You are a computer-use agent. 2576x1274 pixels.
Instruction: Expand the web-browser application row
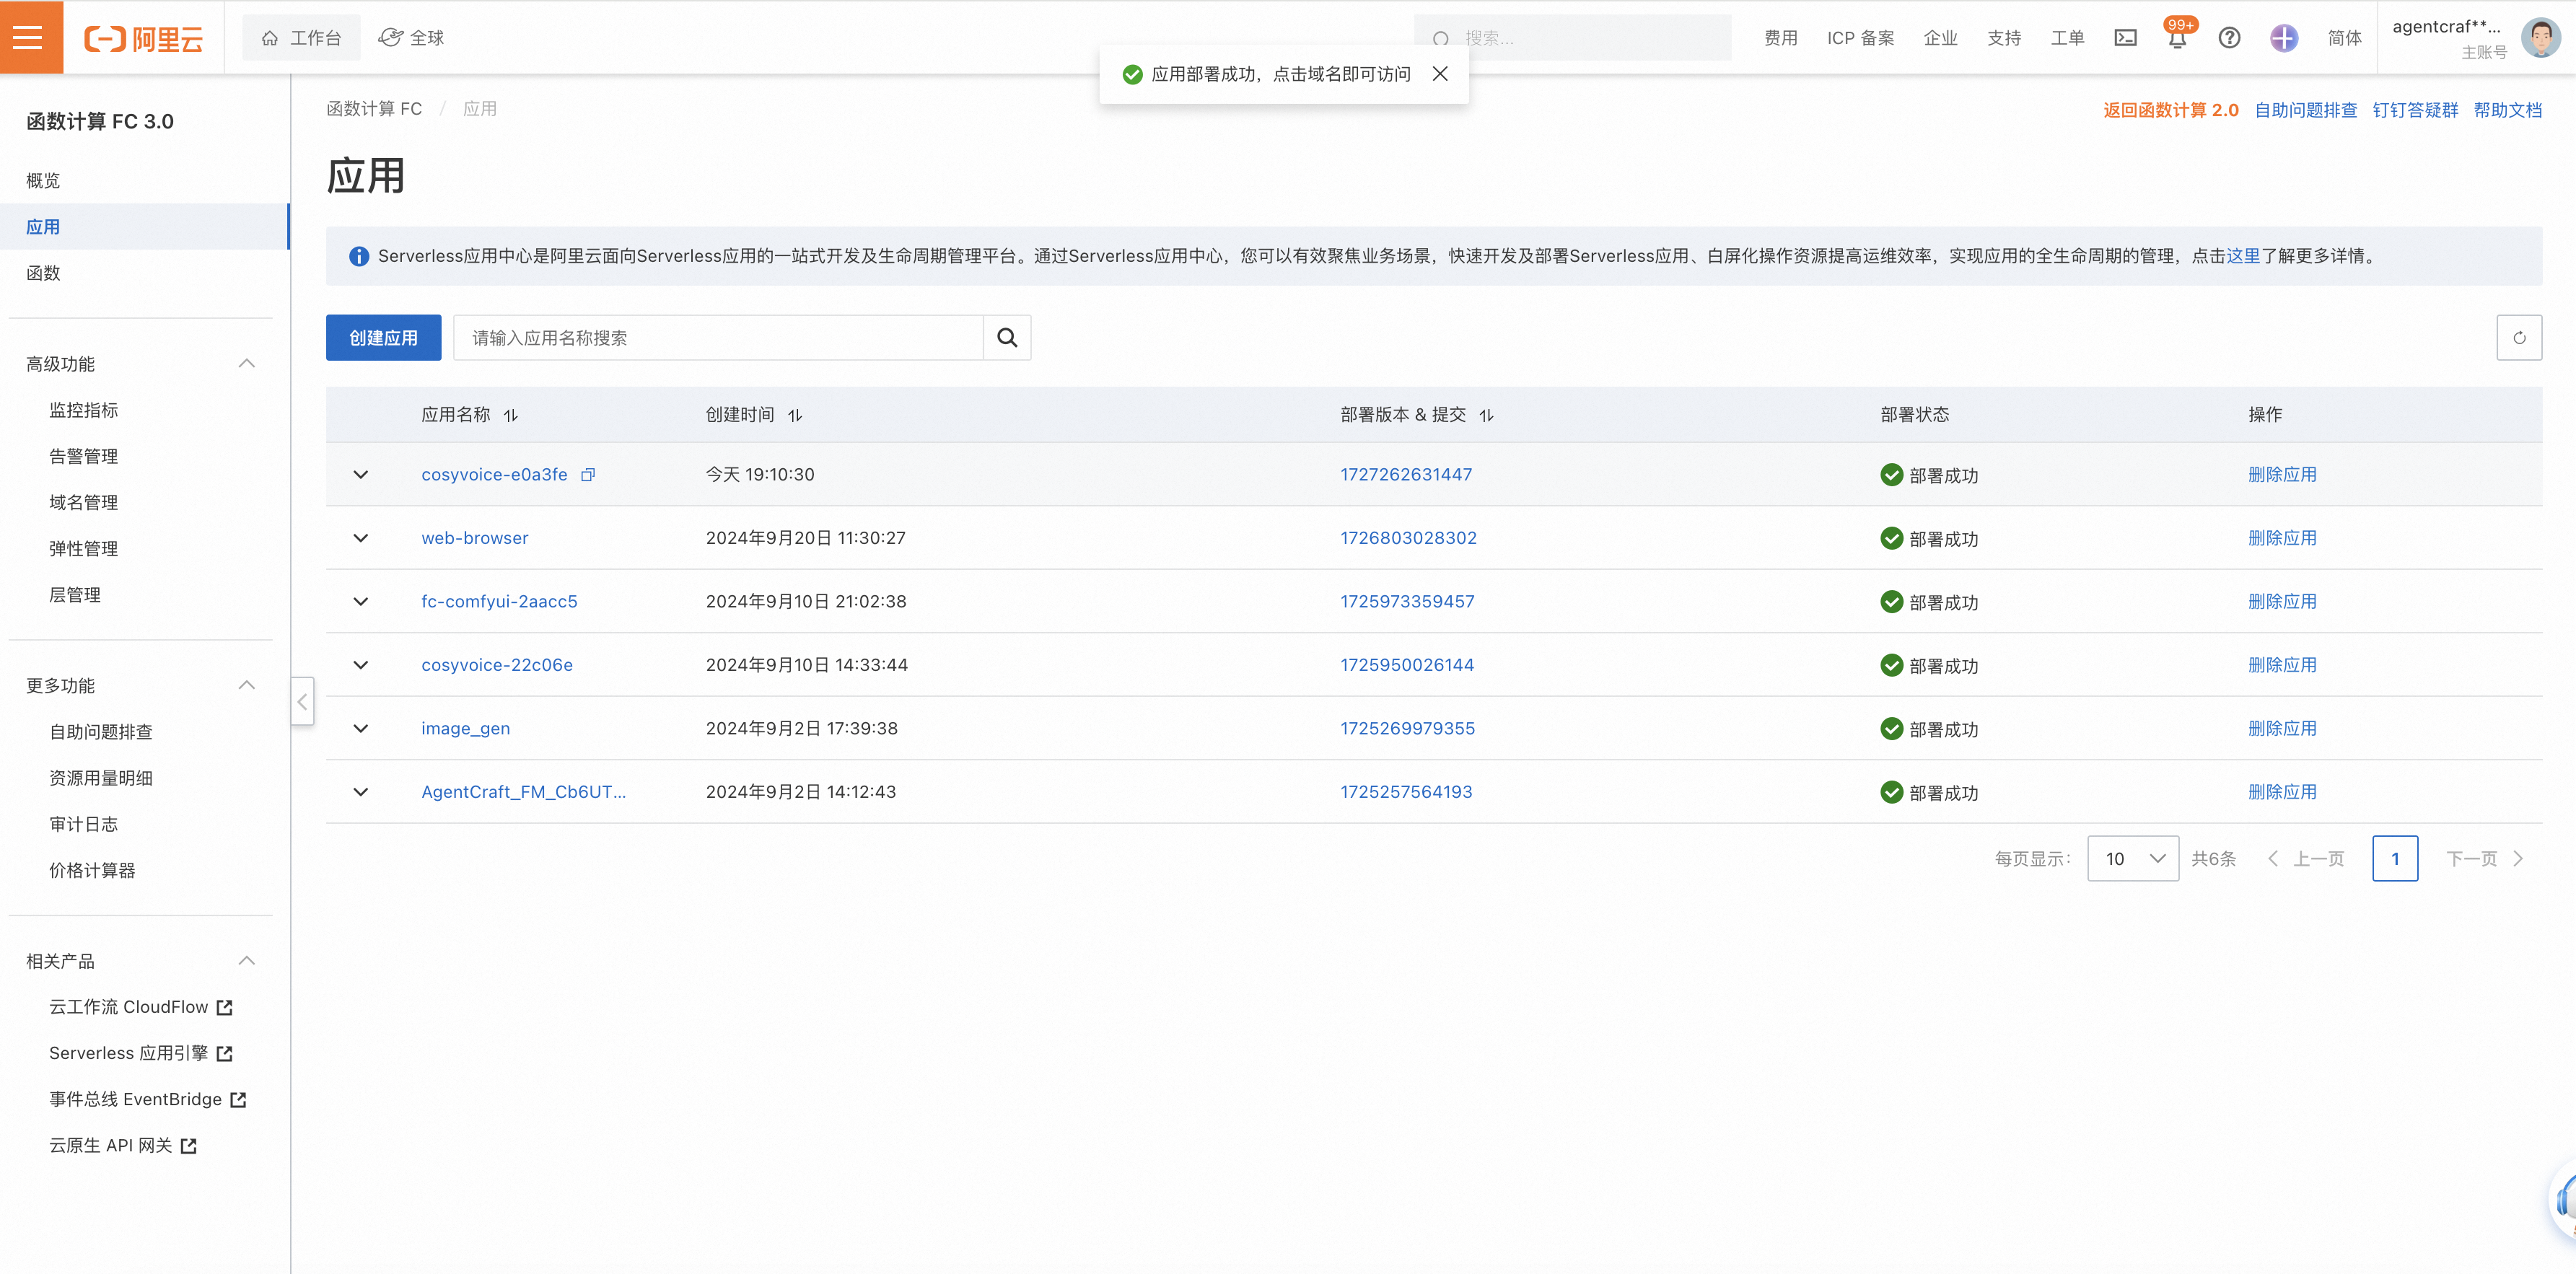click(360, 538)
